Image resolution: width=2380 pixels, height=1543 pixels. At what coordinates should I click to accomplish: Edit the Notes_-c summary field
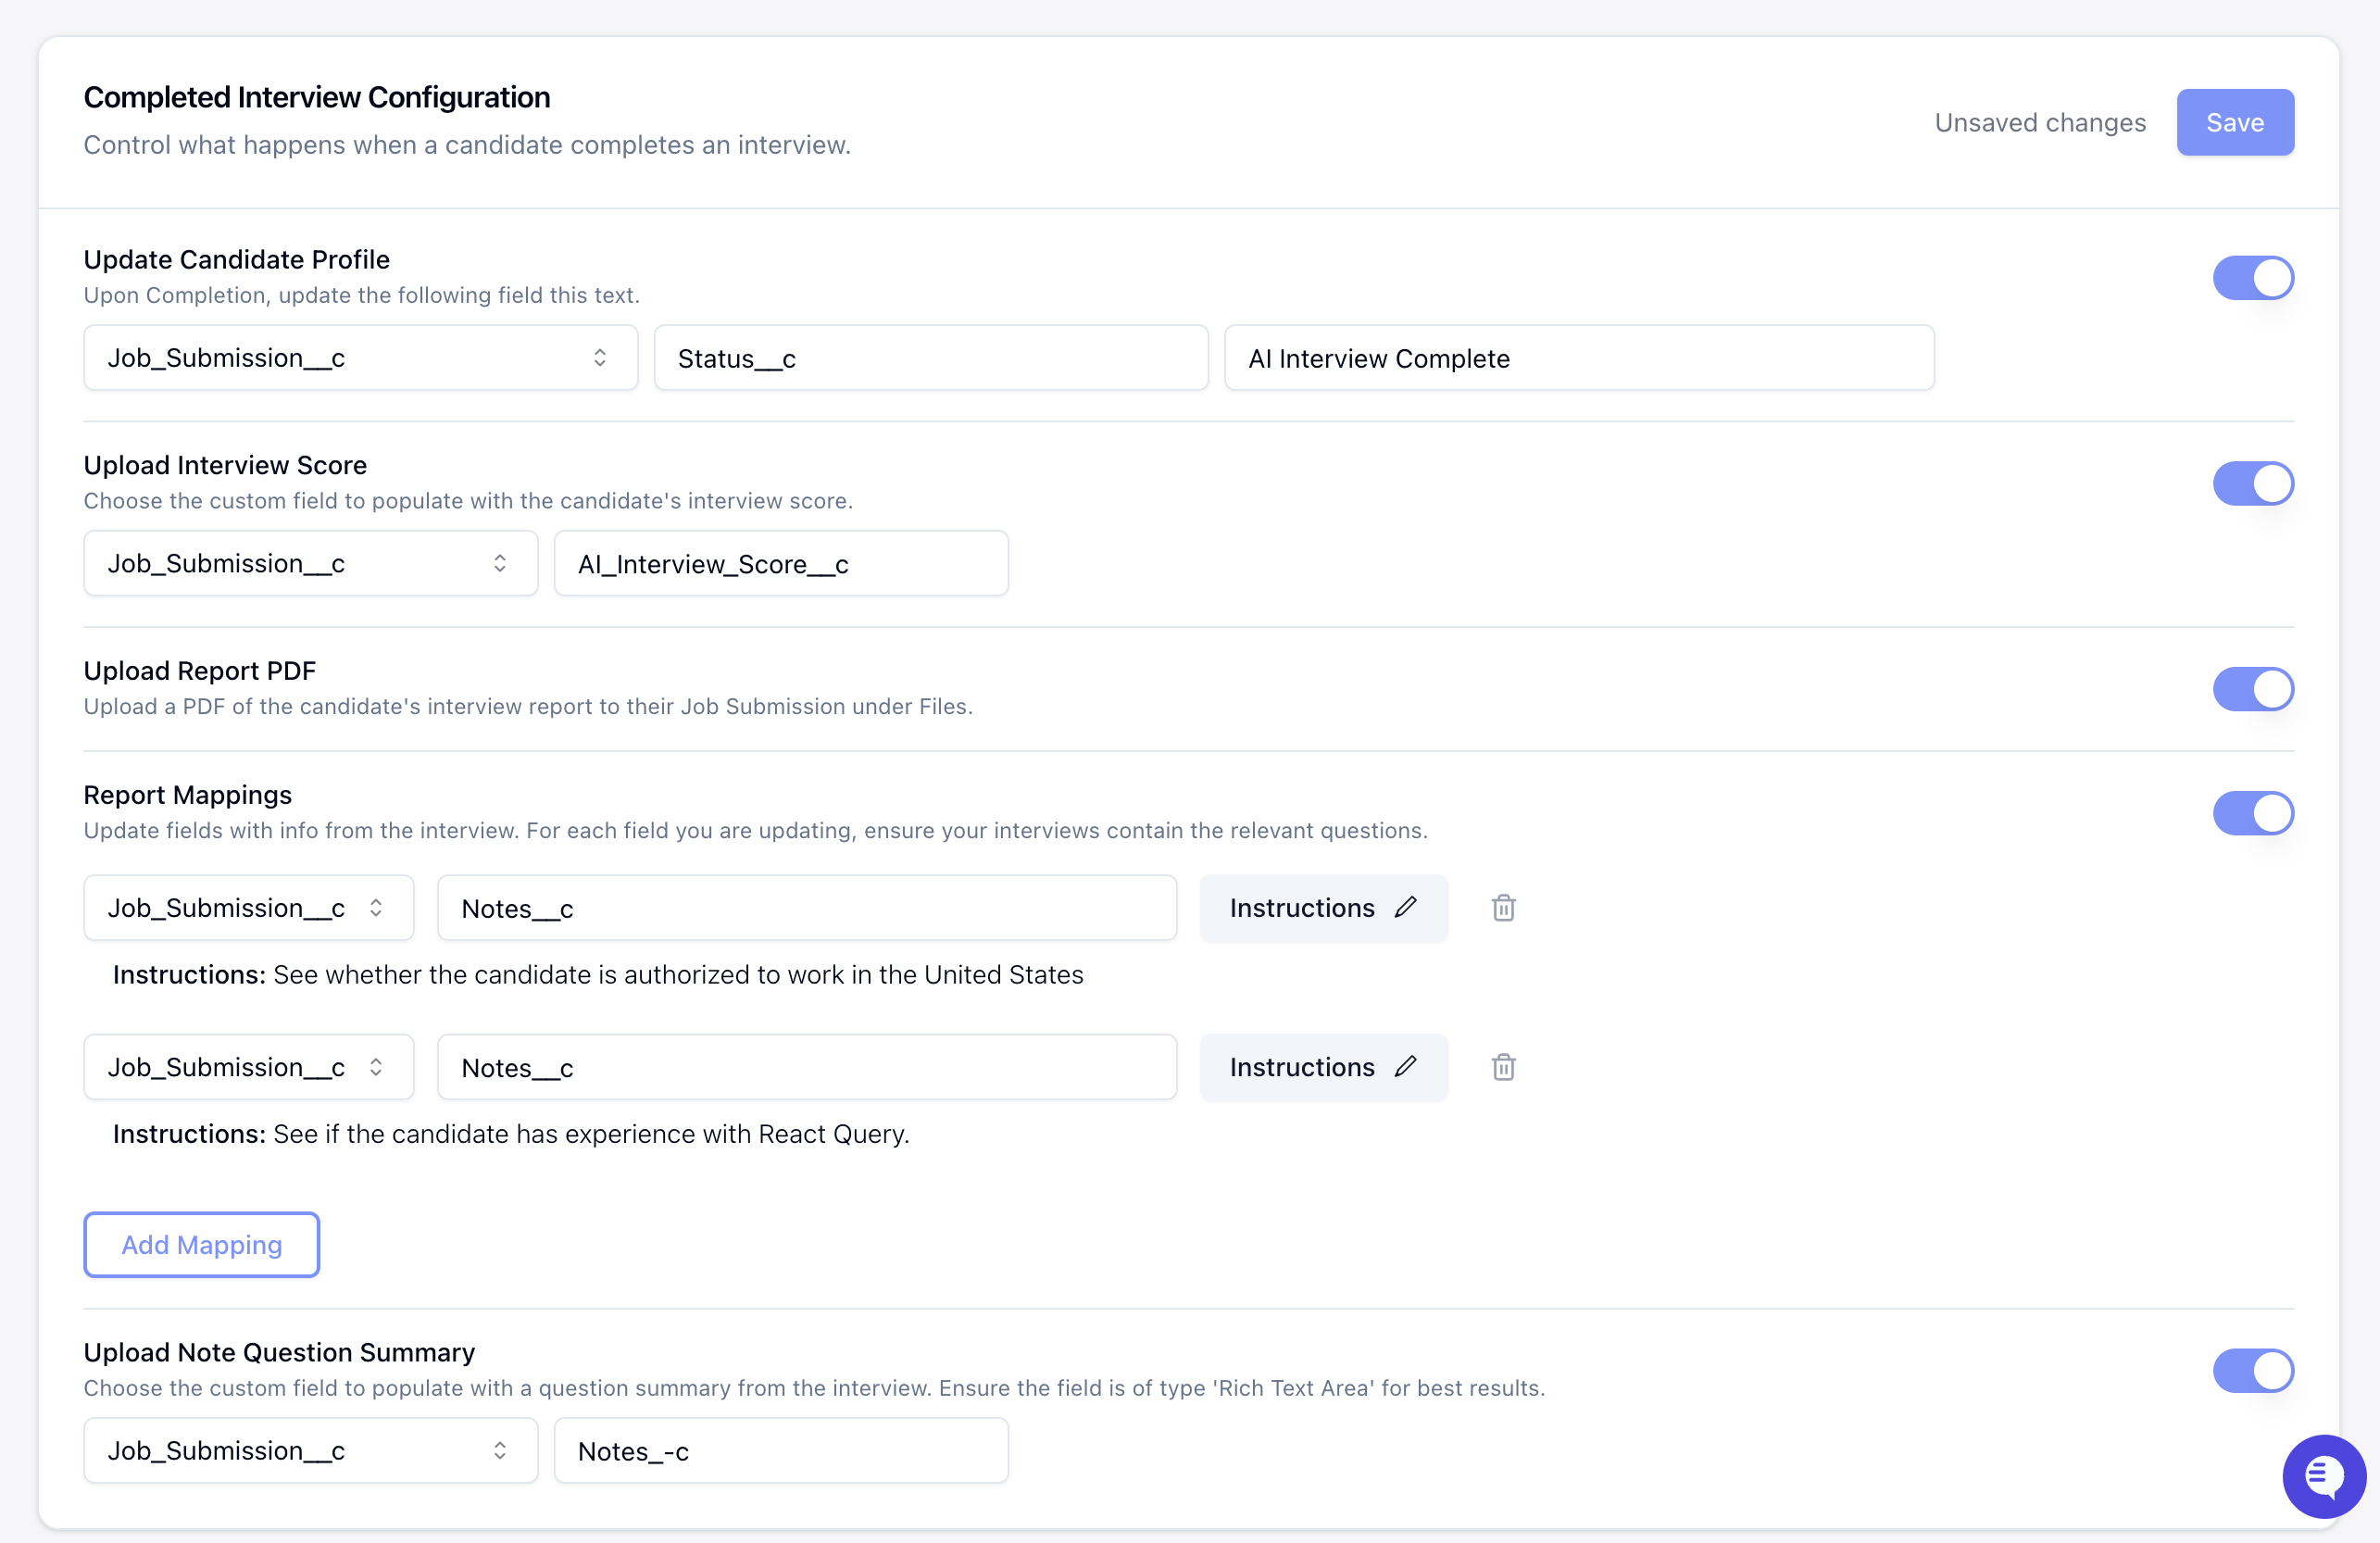780,1451
